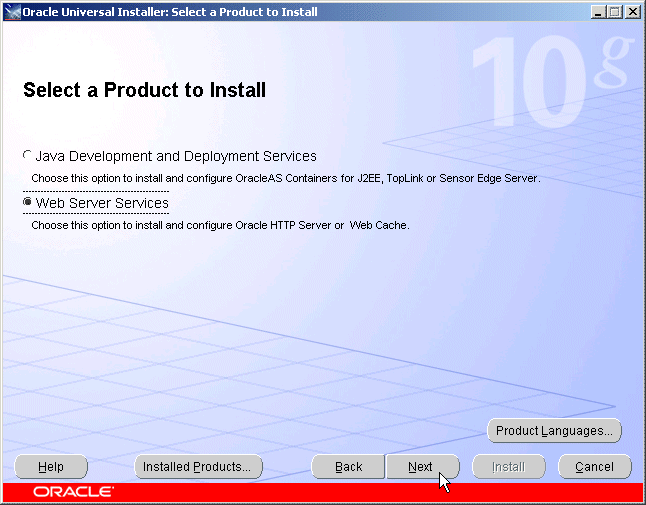Open the Product Languages dialog
The width and height of the screenshot is (646, 505).
(x=554, y=431)
